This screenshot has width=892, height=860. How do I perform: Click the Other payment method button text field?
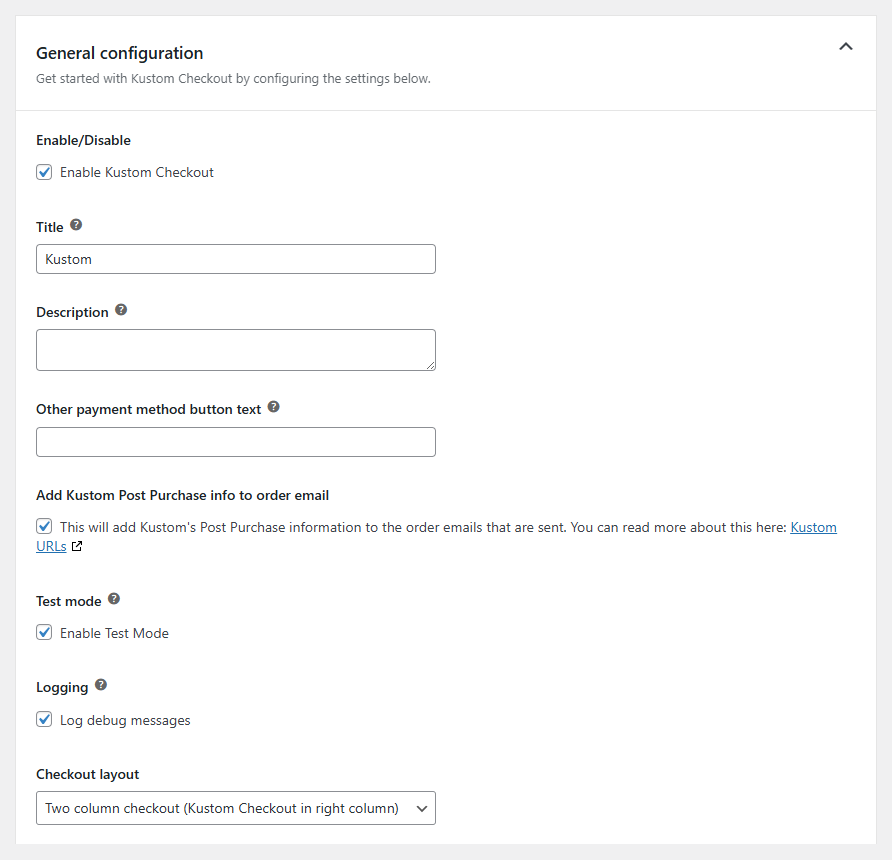click(235, 442)
